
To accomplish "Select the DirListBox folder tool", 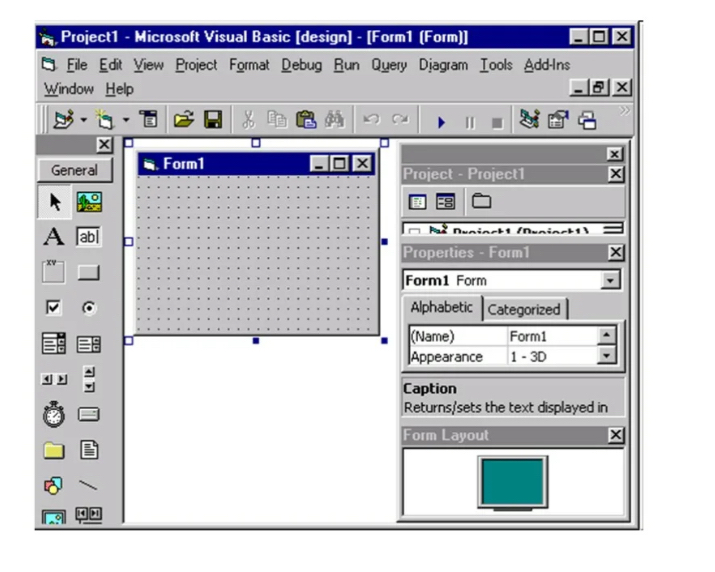I will coord(54,450).
